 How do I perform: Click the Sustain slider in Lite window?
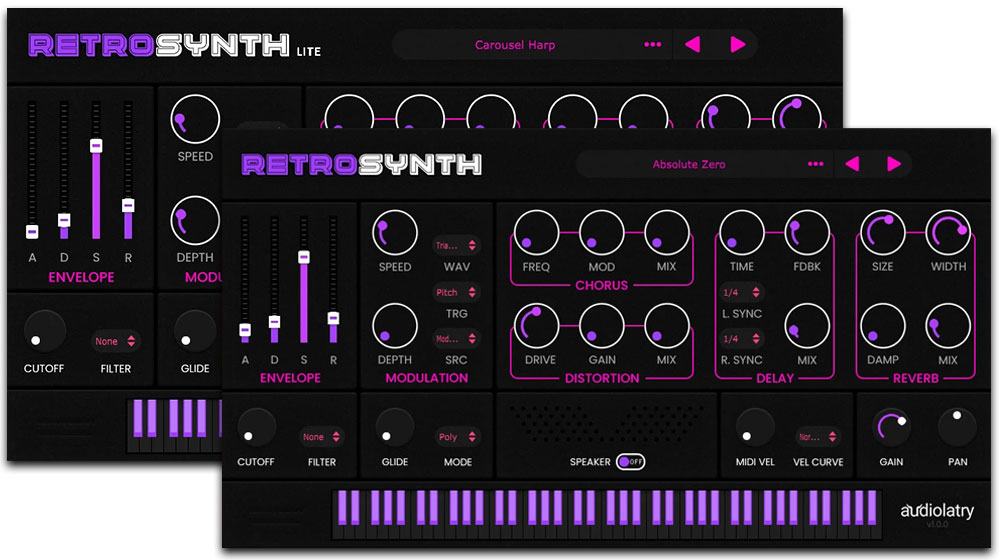pyautogui.click(x=96, y=170)
